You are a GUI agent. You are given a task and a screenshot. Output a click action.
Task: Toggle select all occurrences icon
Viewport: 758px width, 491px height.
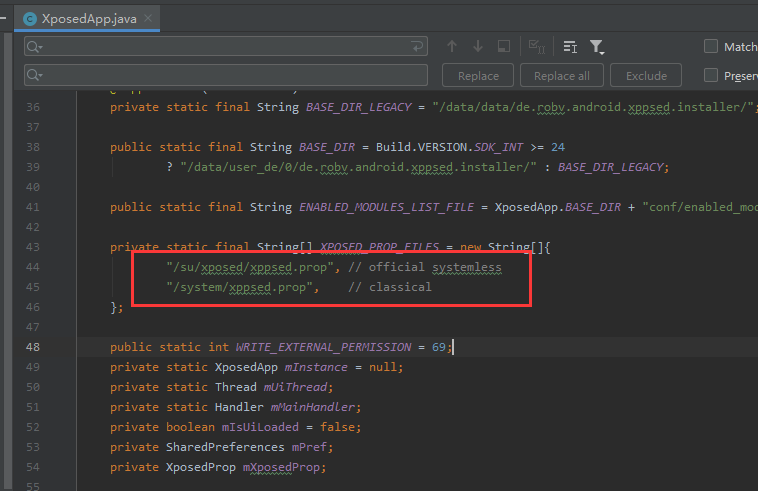click(537, 46)
